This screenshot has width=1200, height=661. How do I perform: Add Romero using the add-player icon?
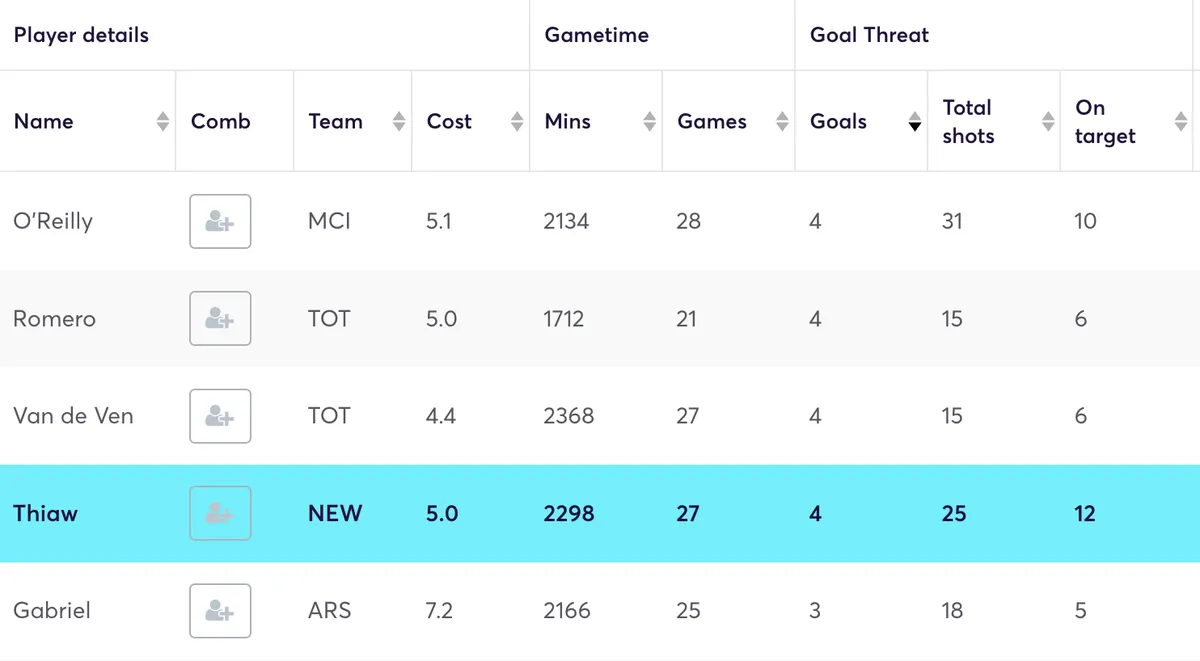pyautogui.click(x=220, y=318)
